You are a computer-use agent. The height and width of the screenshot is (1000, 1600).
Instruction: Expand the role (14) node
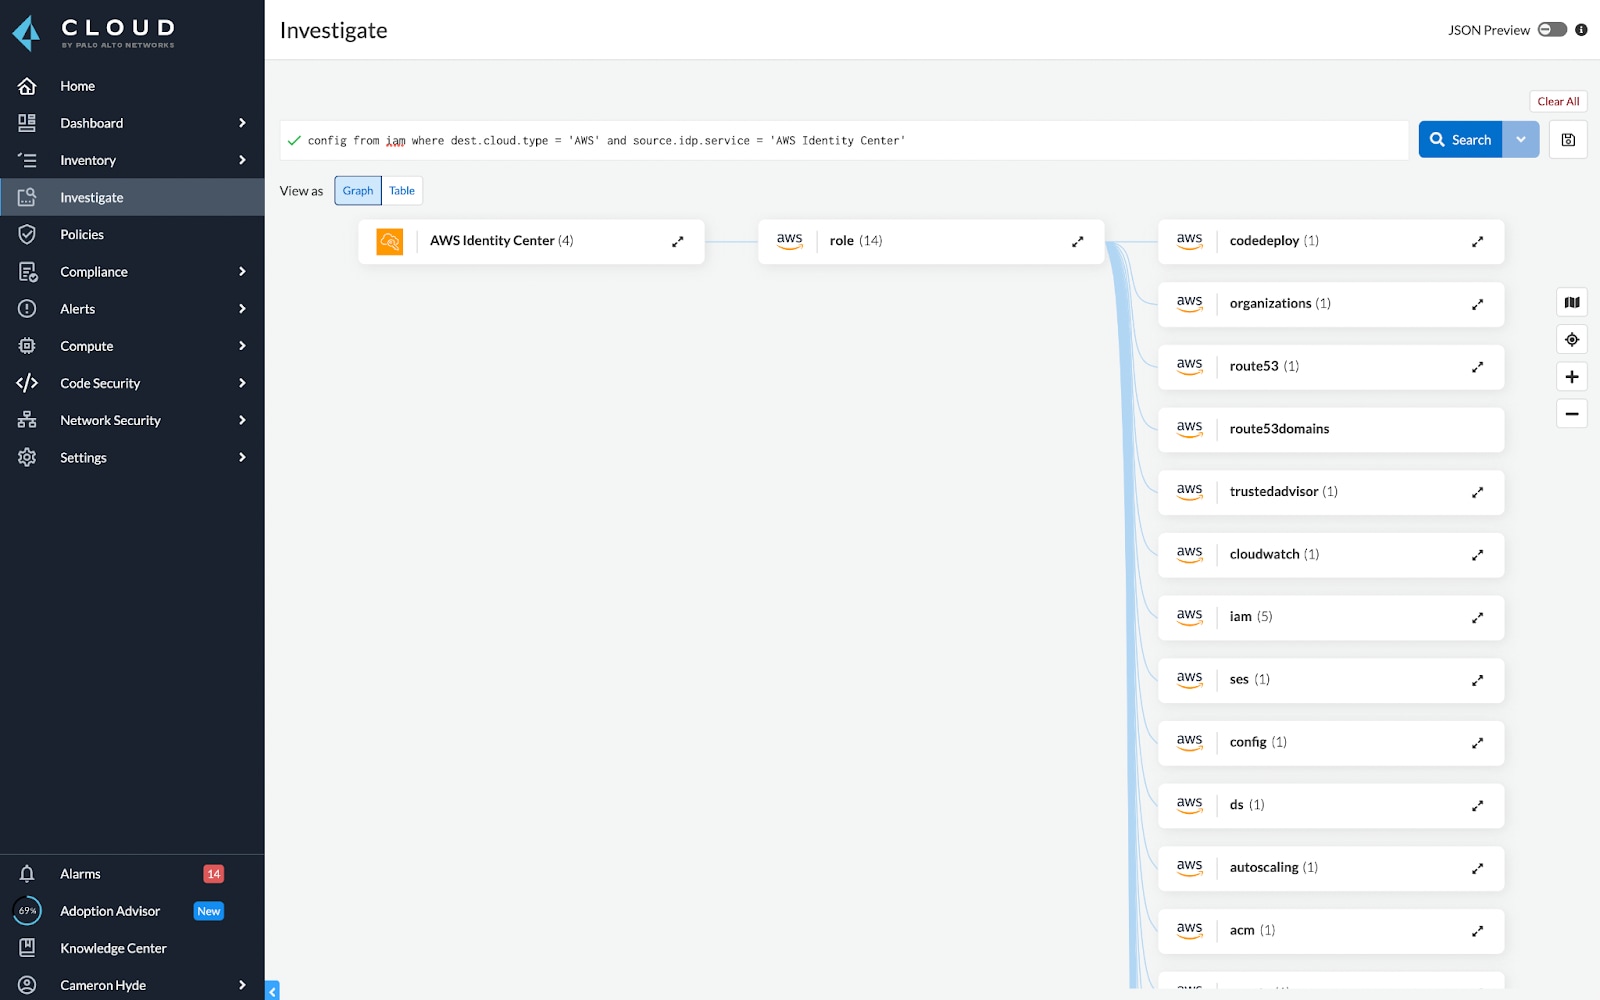click(x=1078, y=242)
